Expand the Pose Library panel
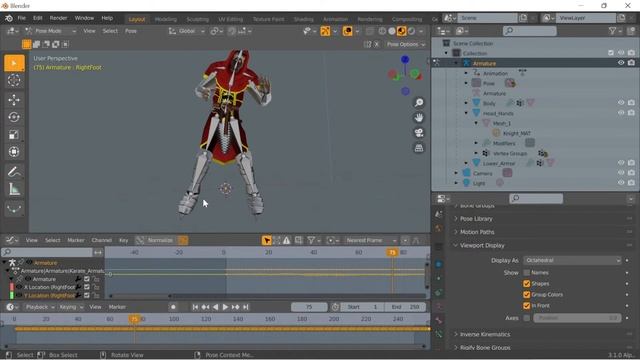The height and width of the screenshot is (360, 640). (x=476, y=219)
